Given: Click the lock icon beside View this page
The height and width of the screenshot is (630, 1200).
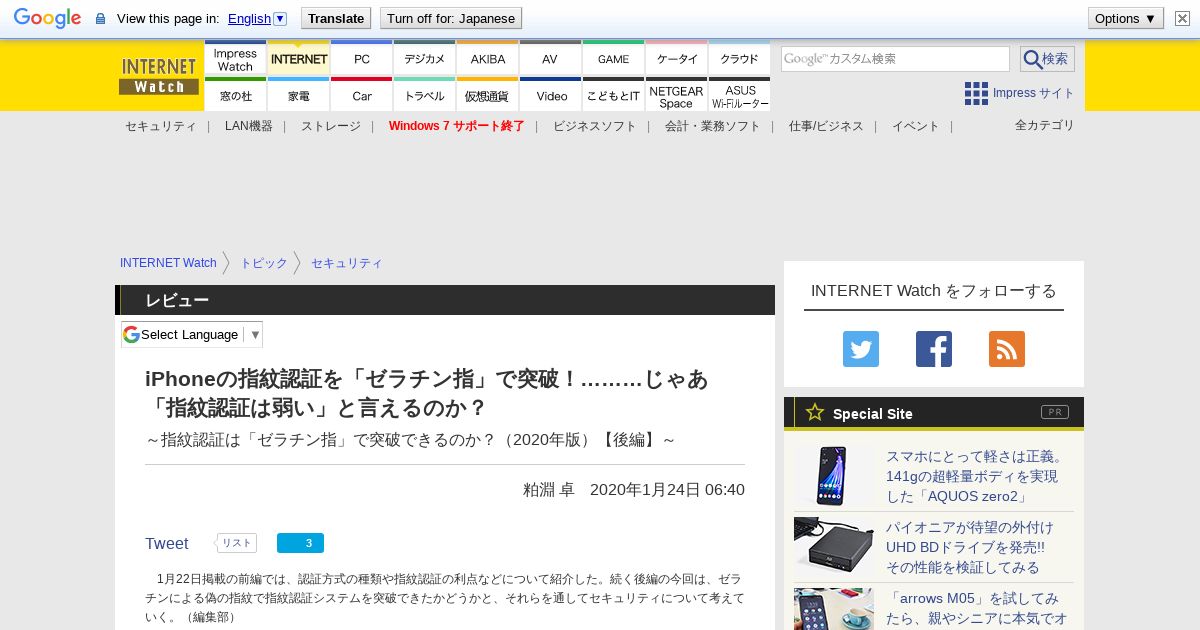Looking at the screenshot, I should 100,19.
